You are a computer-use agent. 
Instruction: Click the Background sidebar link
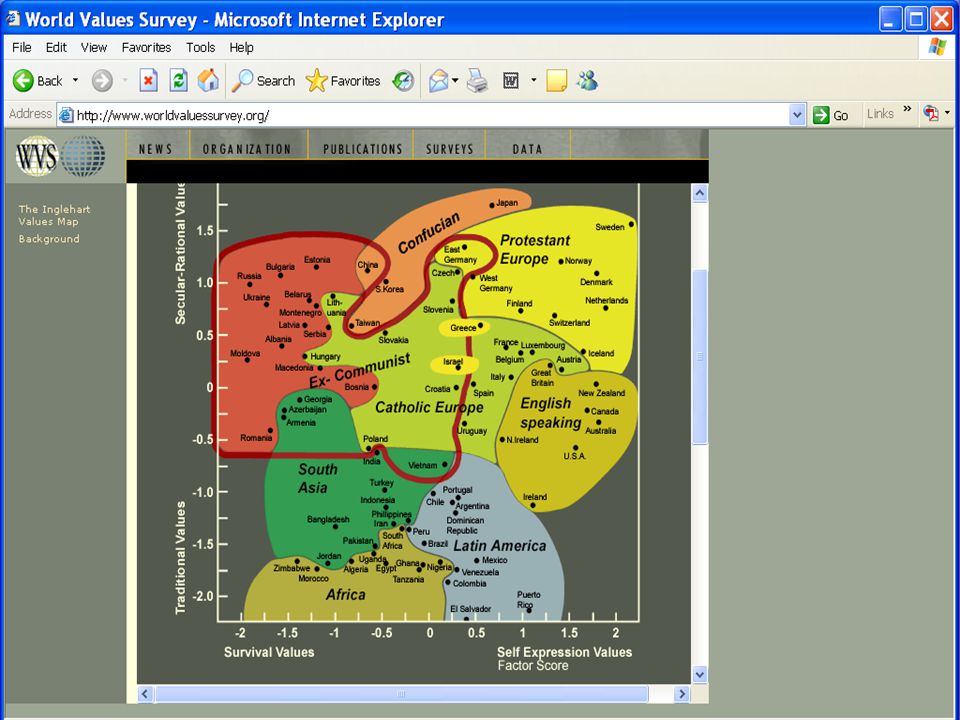click(48, 239)
